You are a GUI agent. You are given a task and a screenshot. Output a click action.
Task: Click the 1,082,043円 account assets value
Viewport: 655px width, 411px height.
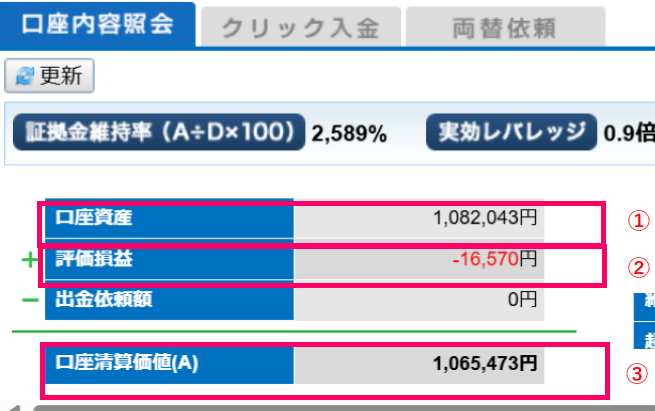point(484,218)
